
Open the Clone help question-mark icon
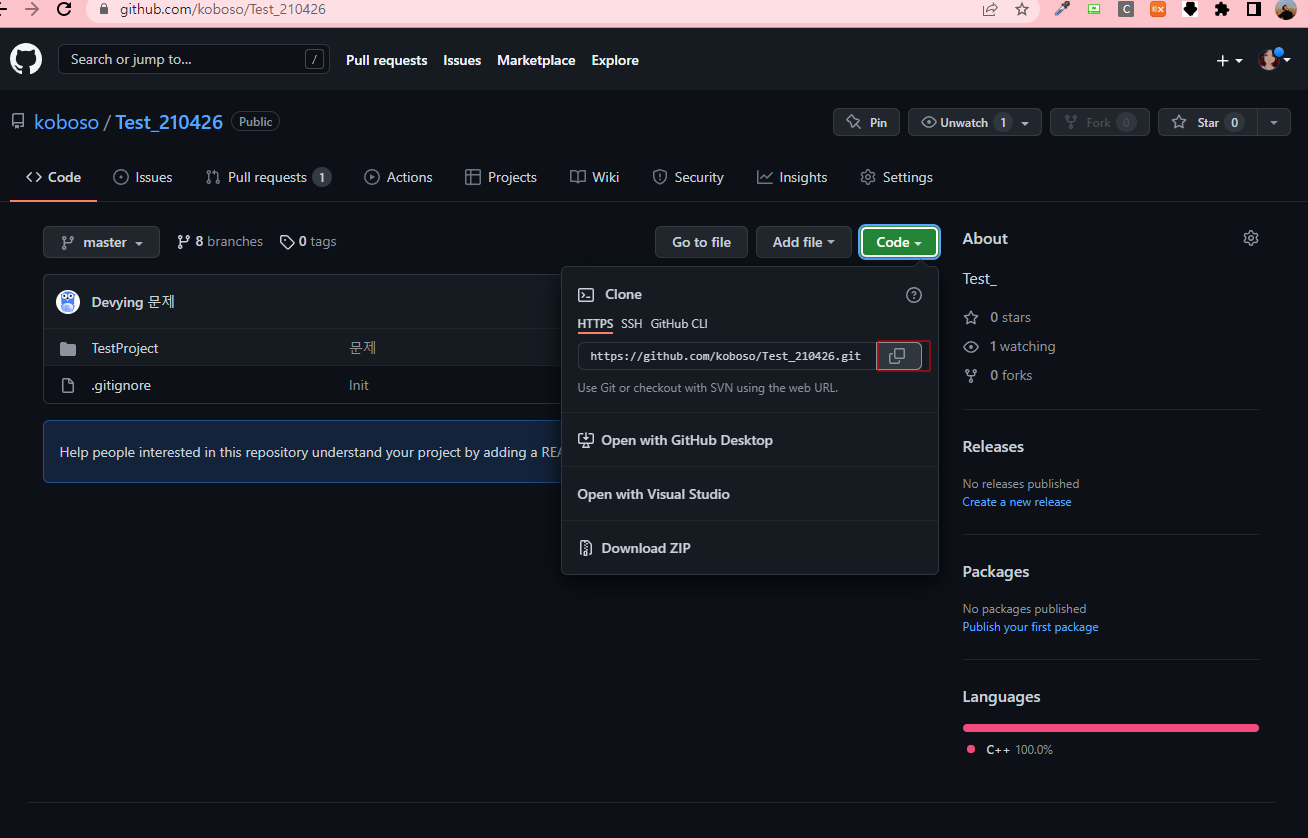tap(913, 295)
